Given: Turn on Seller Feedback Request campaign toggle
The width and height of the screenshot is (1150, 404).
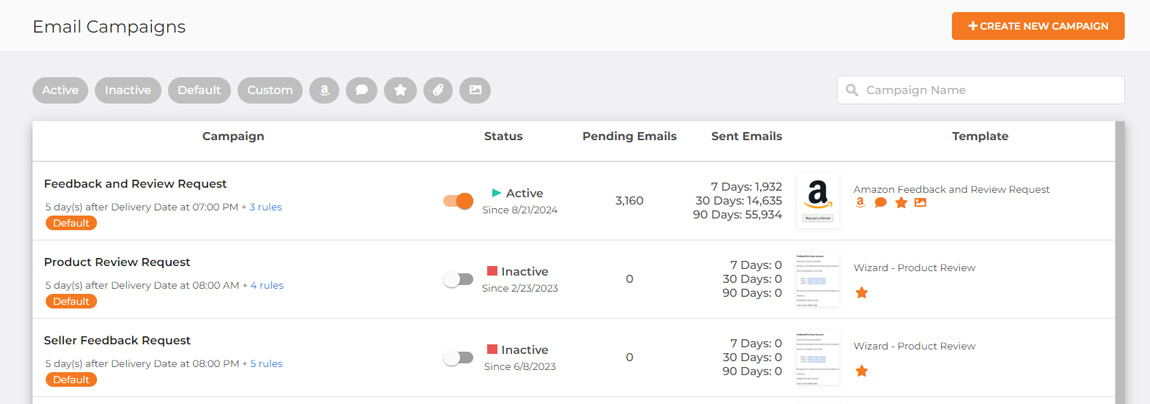Looking at the screenshot, I should click(458, 357).
